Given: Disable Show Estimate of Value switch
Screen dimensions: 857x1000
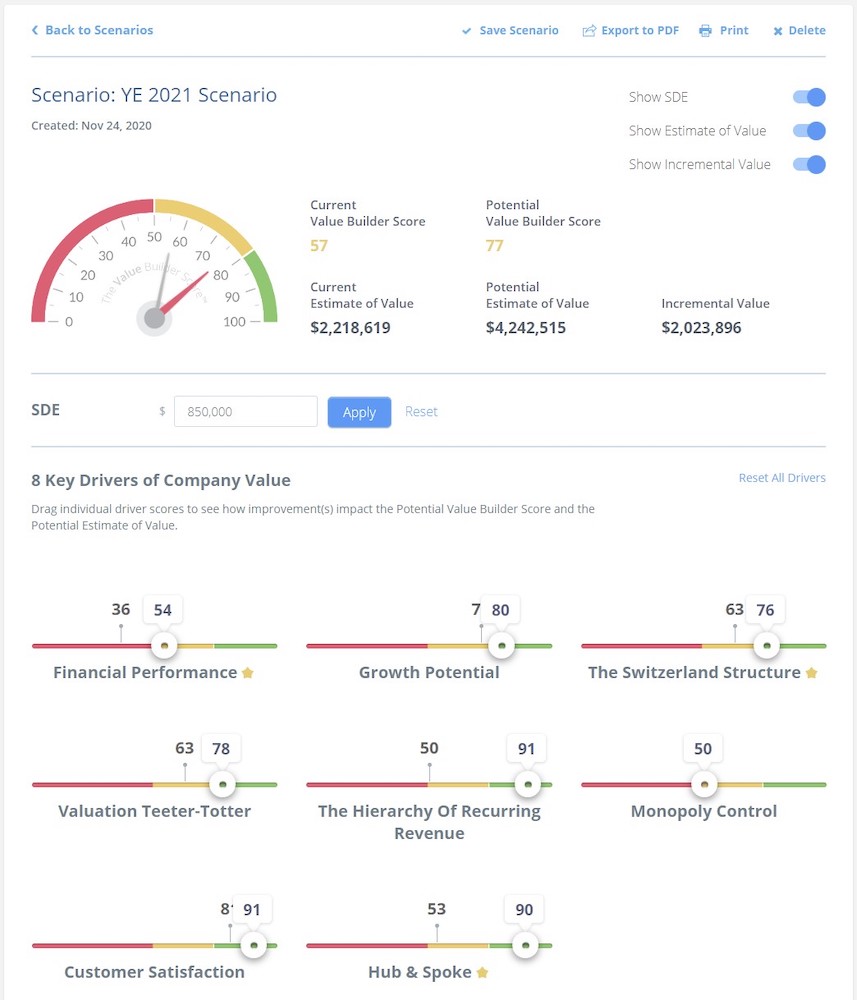Looking at the screenshot, I should pos(809,131).
